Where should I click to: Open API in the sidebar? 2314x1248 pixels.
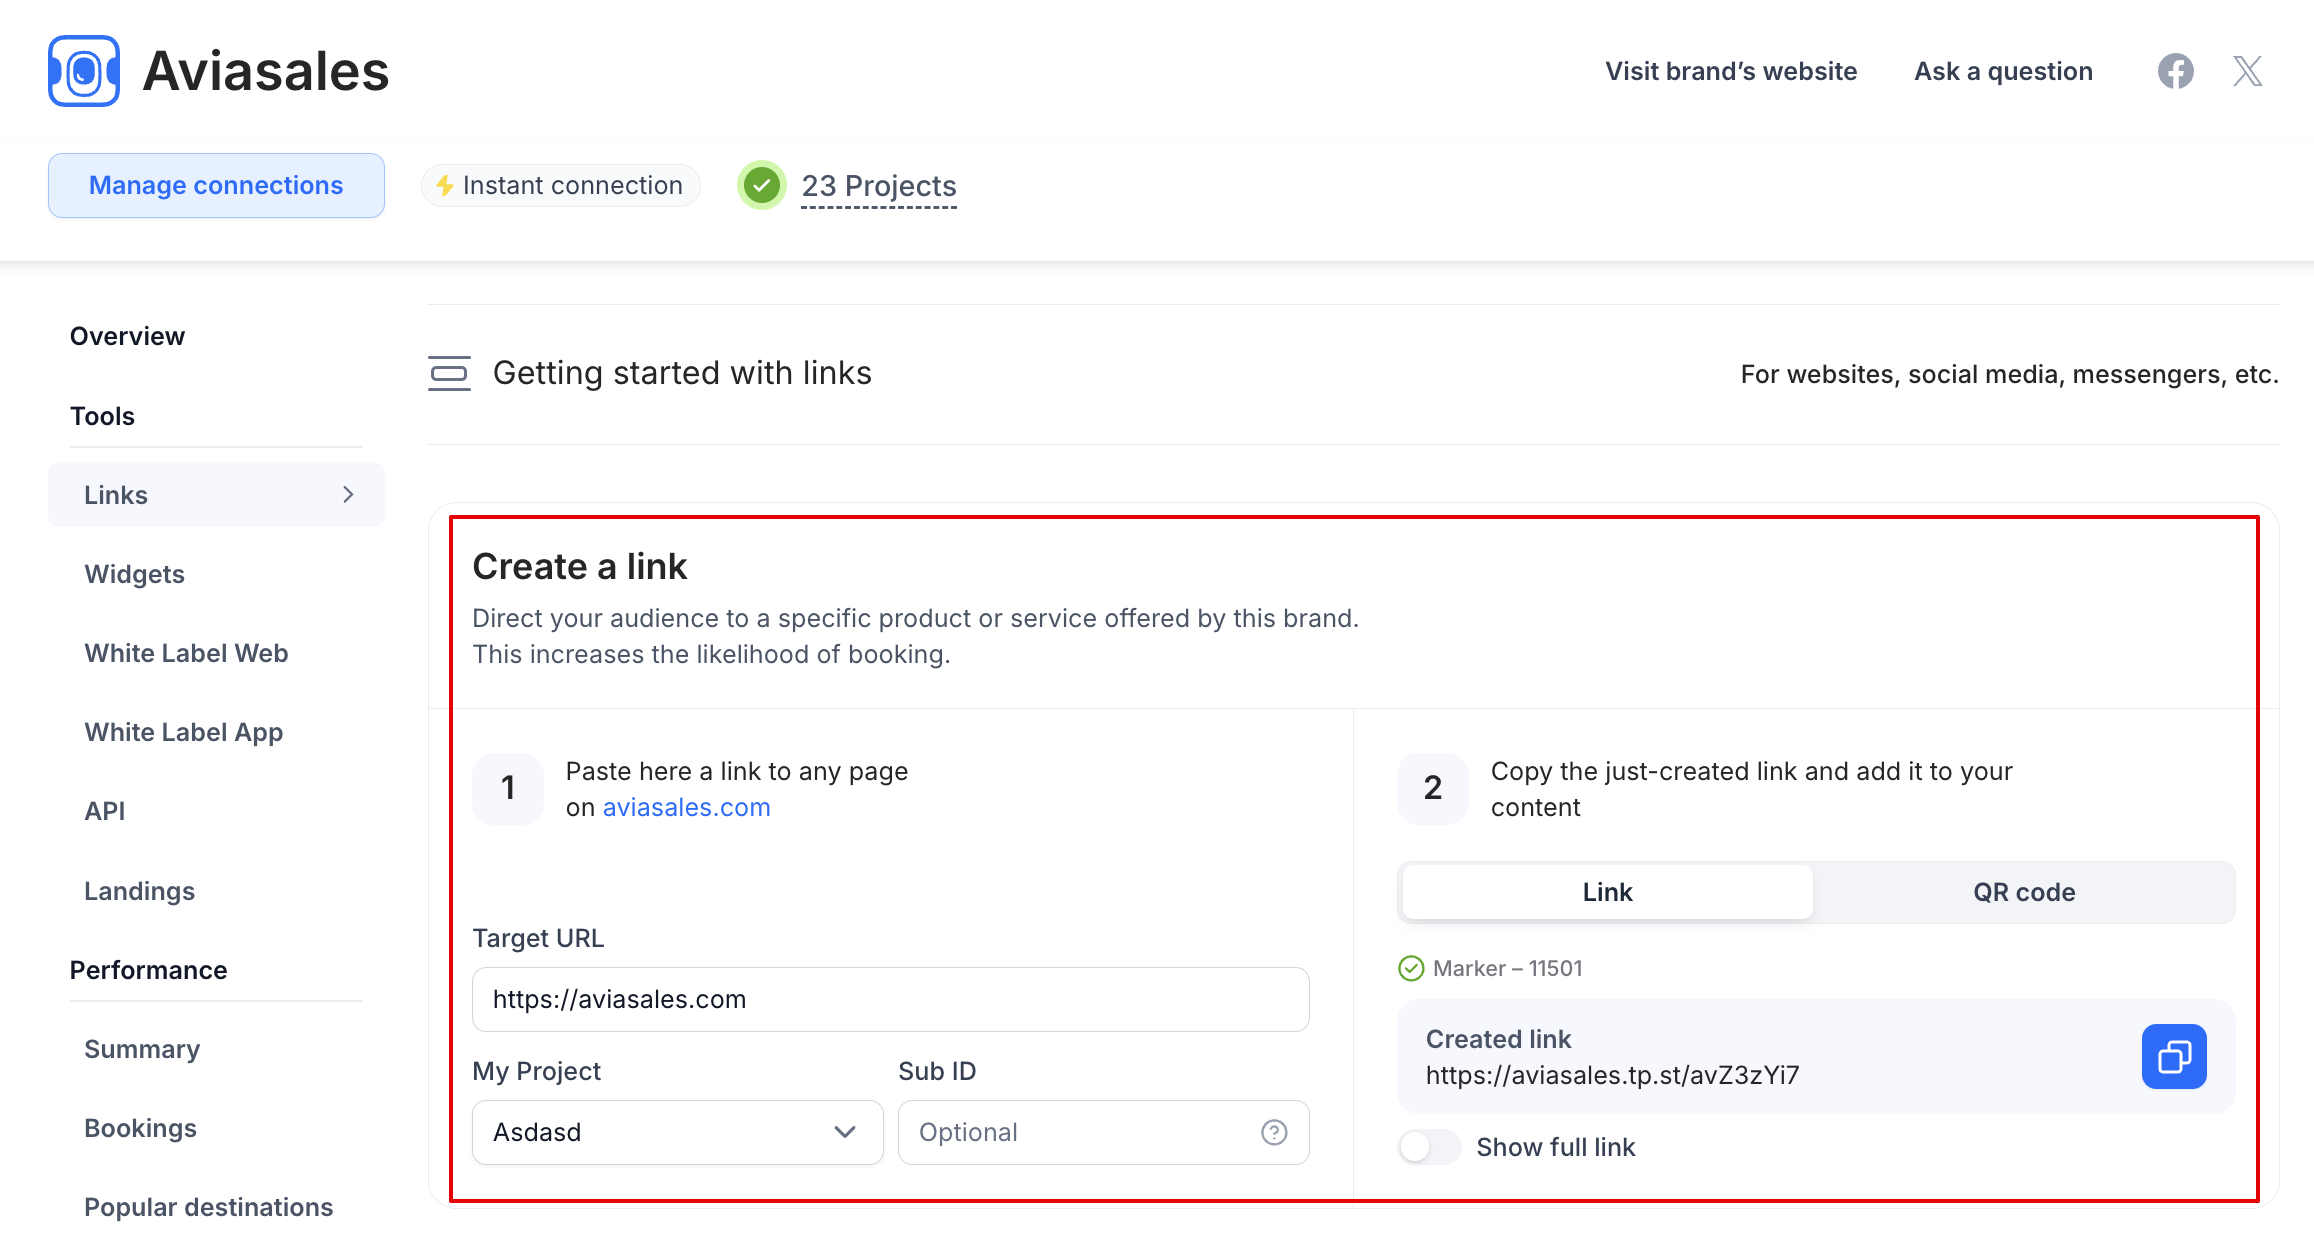(105, 811)
